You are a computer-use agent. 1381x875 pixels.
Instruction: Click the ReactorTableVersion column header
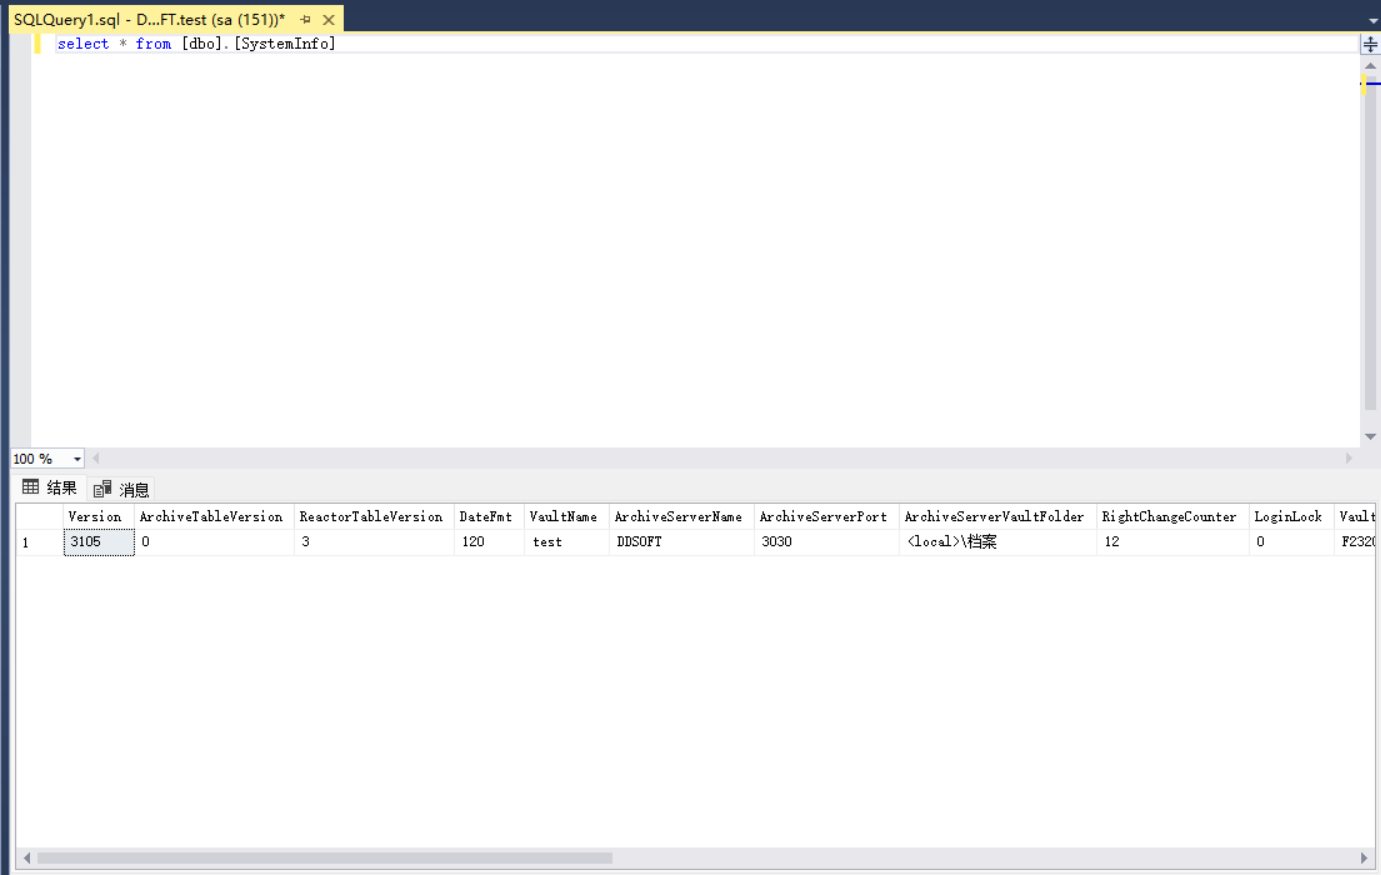coord(374,517)
